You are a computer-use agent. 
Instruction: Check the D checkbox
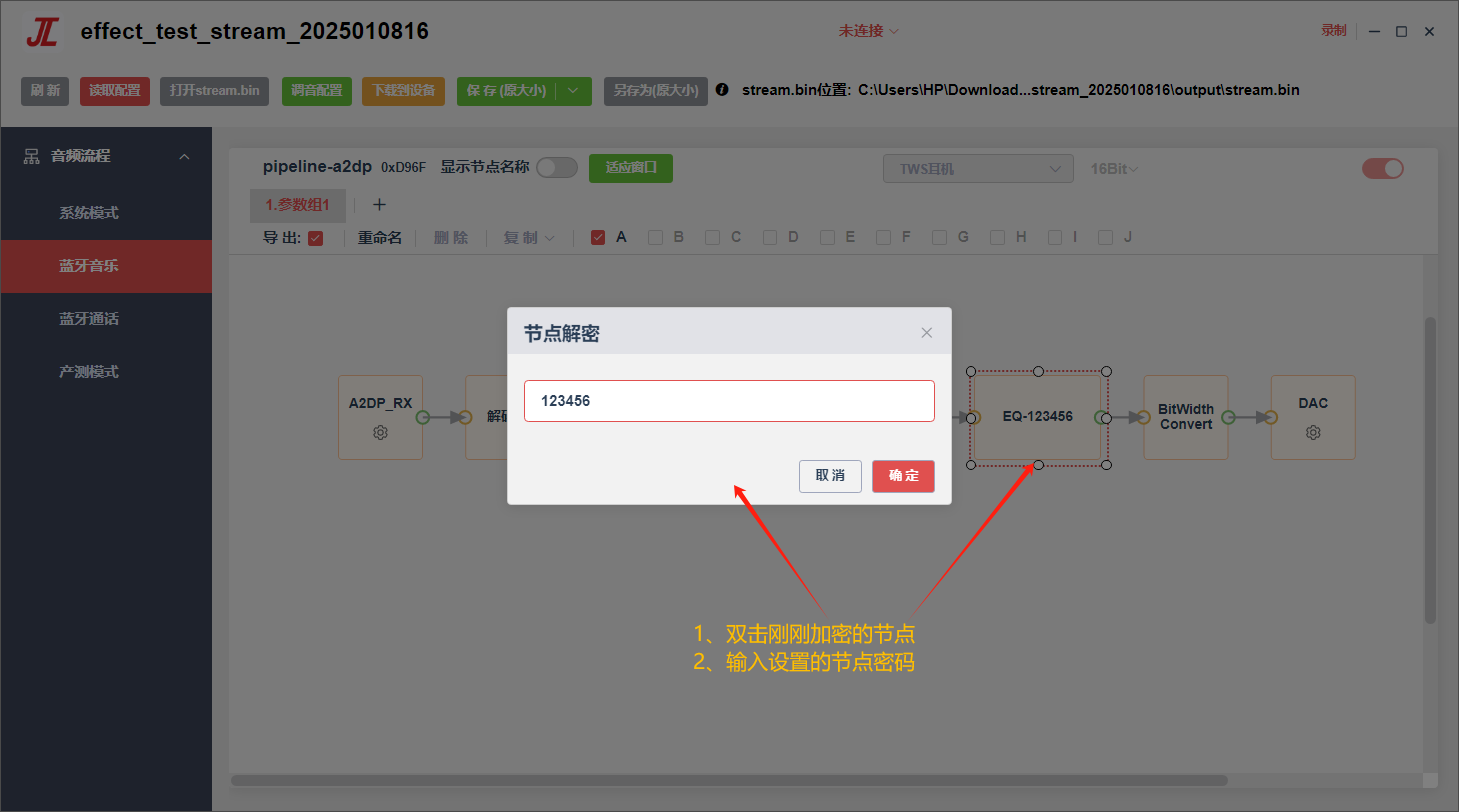pos(770,238)
